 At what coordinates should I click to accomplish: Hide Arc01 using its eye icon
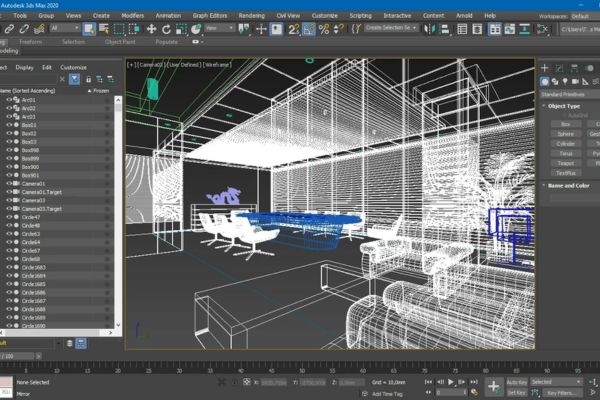tap(9, 100)
